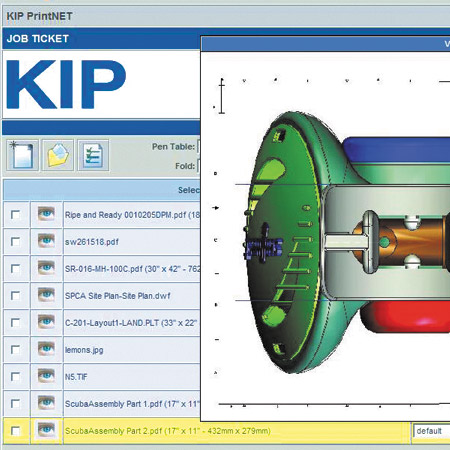Screen dimensions: 450x450
Task: Click the Fold option field
Action: tap(199, 166)
